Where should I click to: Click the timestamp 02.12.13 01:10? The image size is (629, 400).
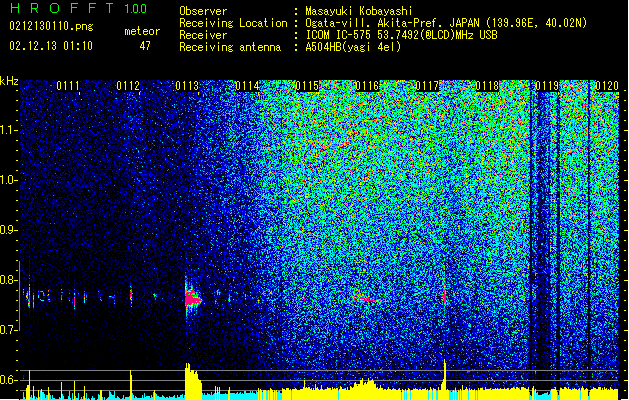(x=51, y=46)
